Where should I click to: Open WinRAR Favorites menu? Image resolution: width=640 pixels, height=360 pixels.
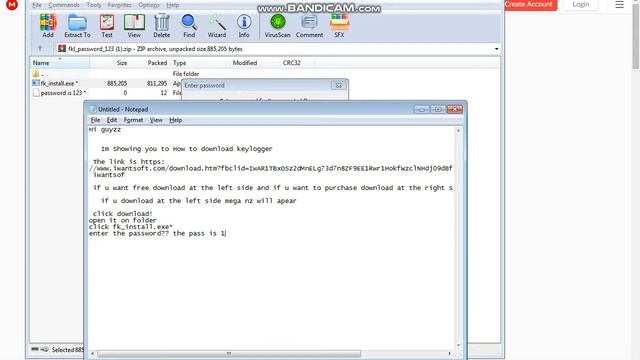120,5
